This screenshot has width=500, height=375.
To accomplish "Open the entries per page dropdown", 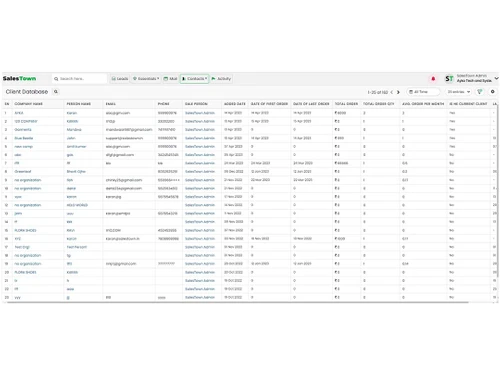I will (x=459, y=92).
